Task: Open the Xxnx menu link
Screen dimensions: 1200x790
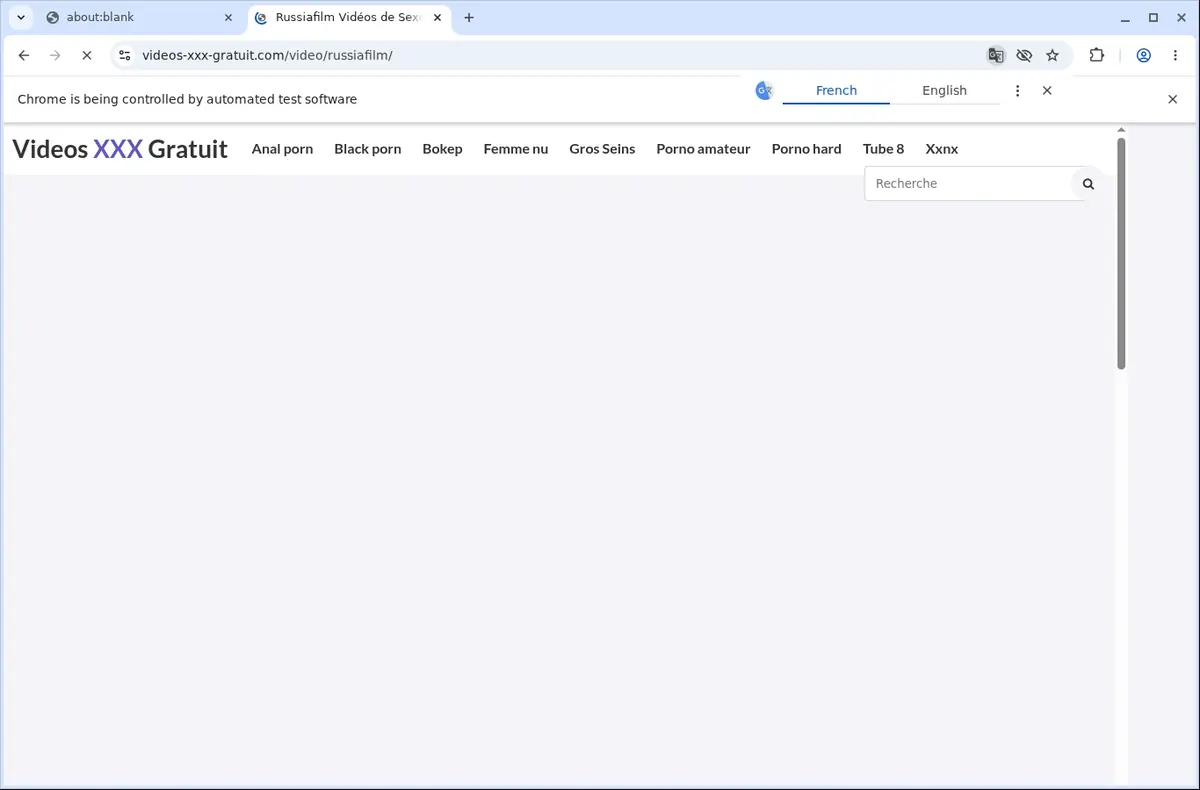Action: coord(942,149)
